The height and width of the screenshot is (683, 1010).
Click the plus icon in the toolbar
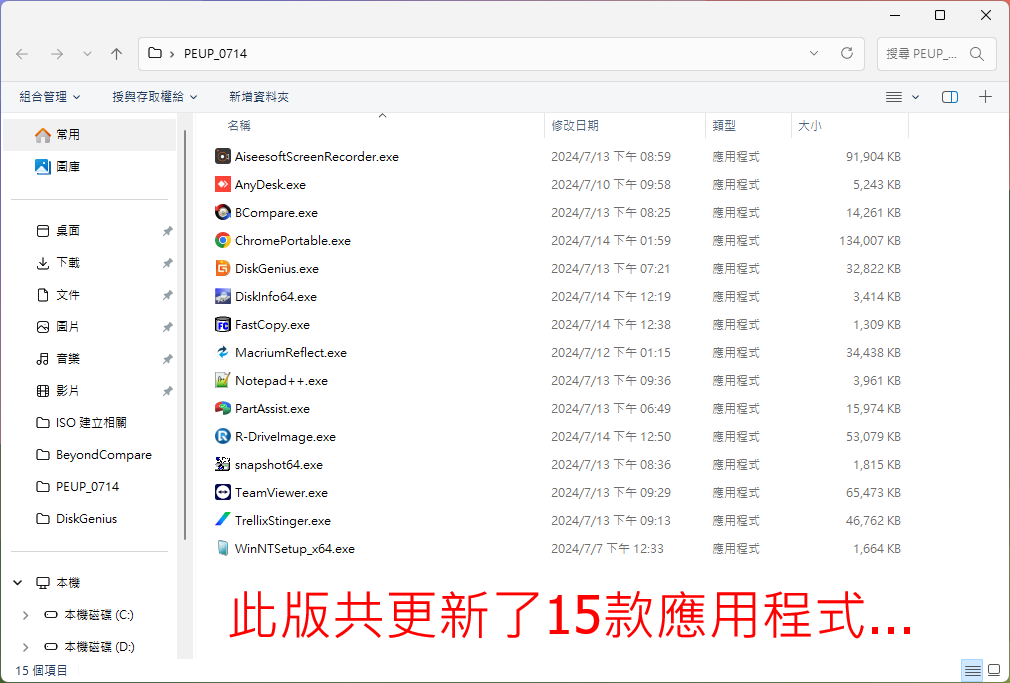point(985,97)
